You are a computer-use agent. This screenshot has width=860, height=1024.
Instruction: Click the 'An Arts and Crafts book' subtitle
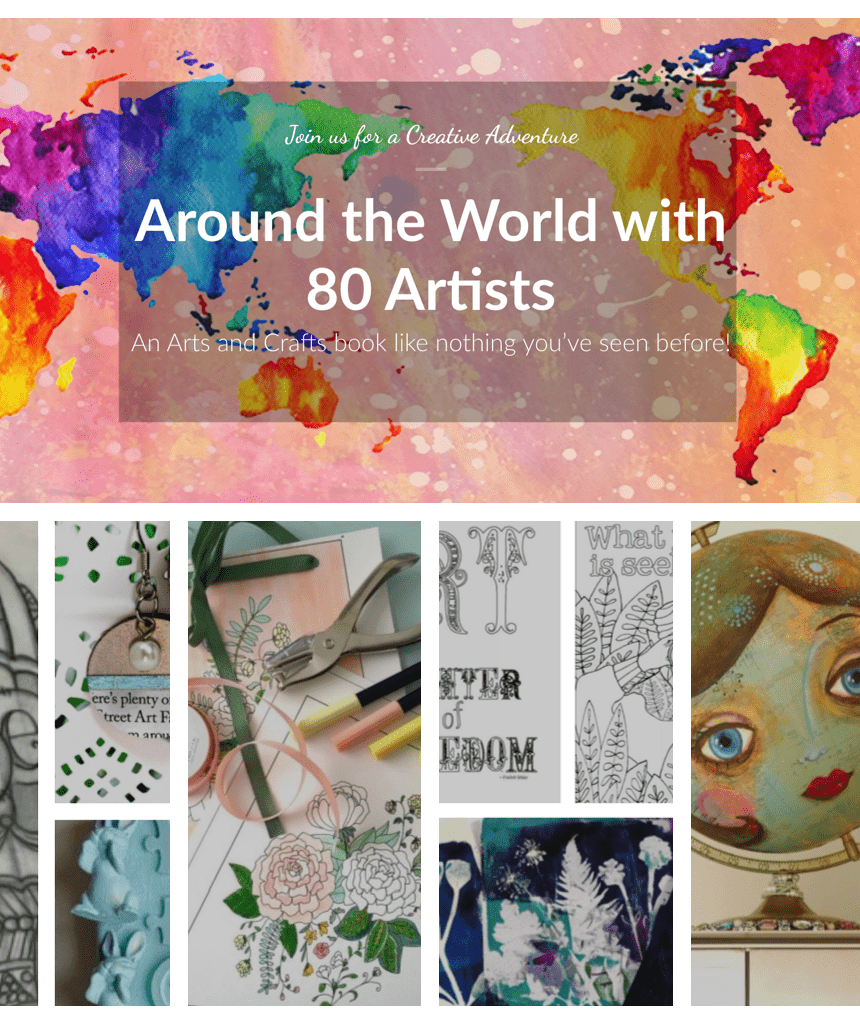tap(430, 343)
